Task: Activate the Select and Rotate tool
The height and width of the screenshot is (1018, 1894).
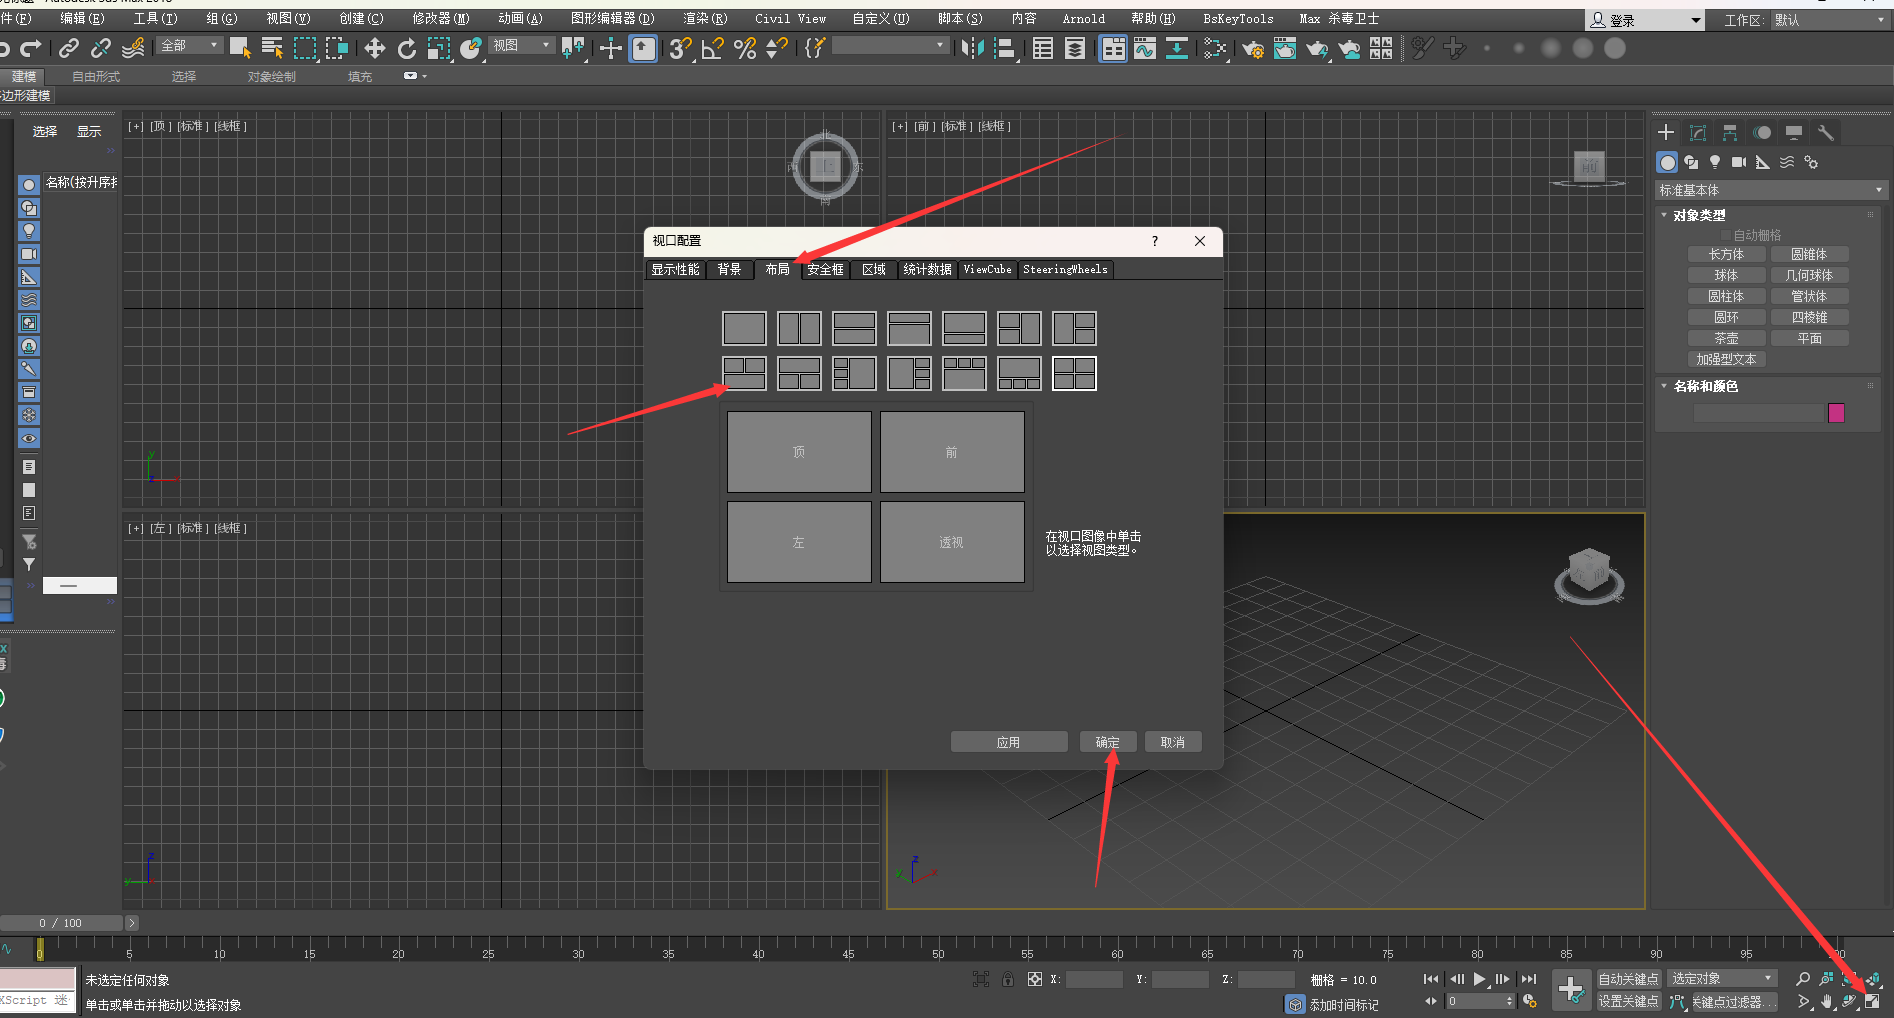Action: 407,48
